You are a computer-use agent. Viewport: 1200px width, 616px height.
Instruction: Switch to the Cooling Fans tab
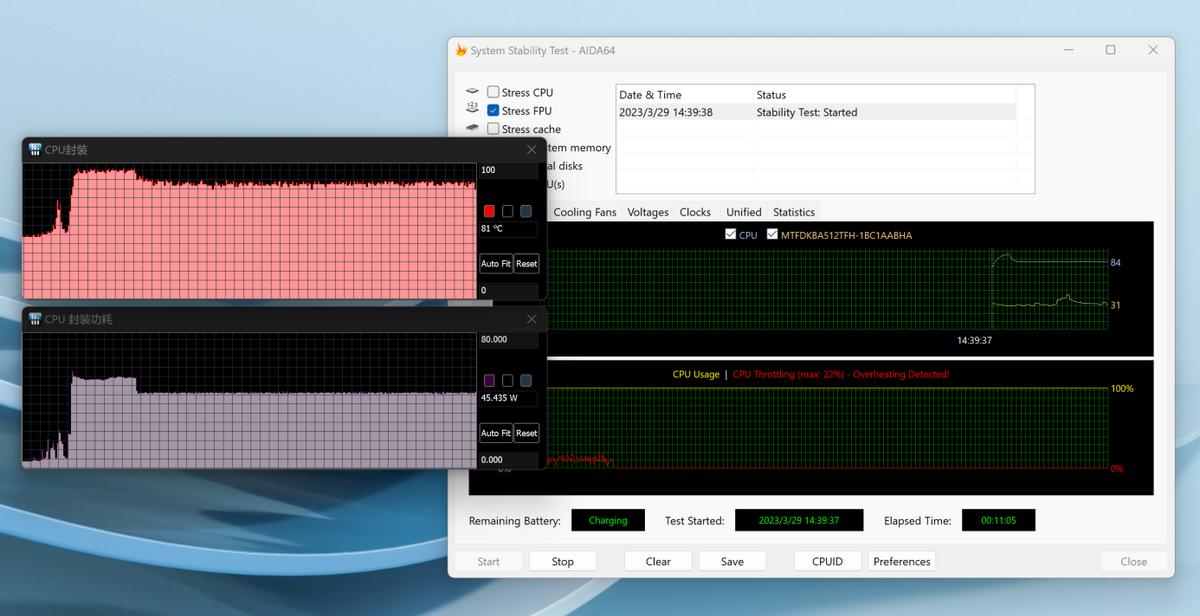(x=585, y=212)
